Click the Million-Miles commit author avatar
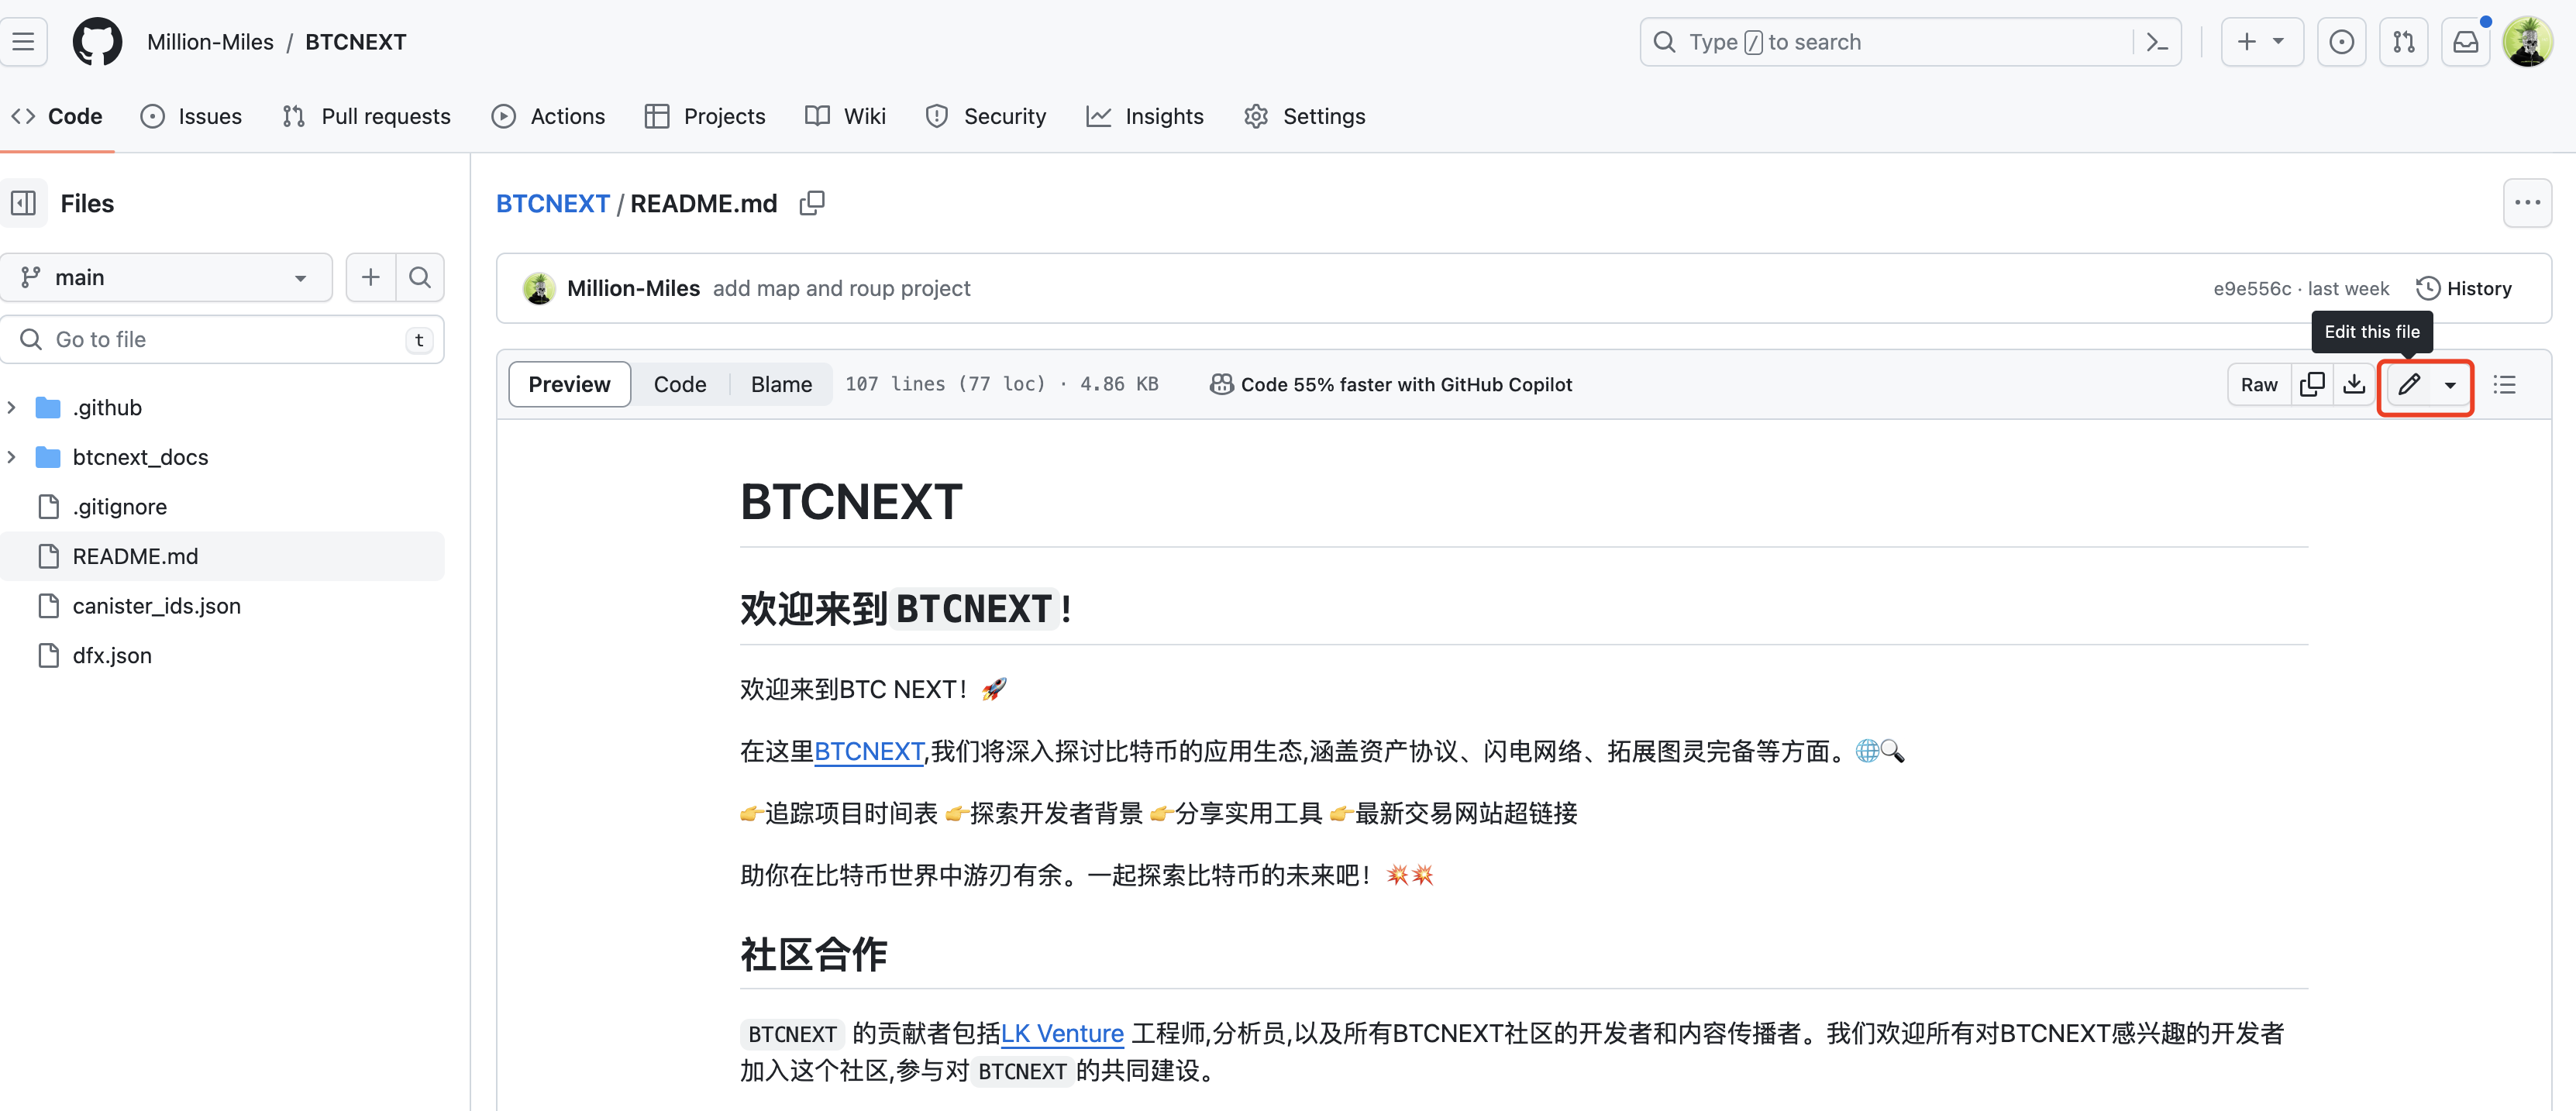Image resolution: width=2576 pixels, height=1111 pixels. click(539, 288)
